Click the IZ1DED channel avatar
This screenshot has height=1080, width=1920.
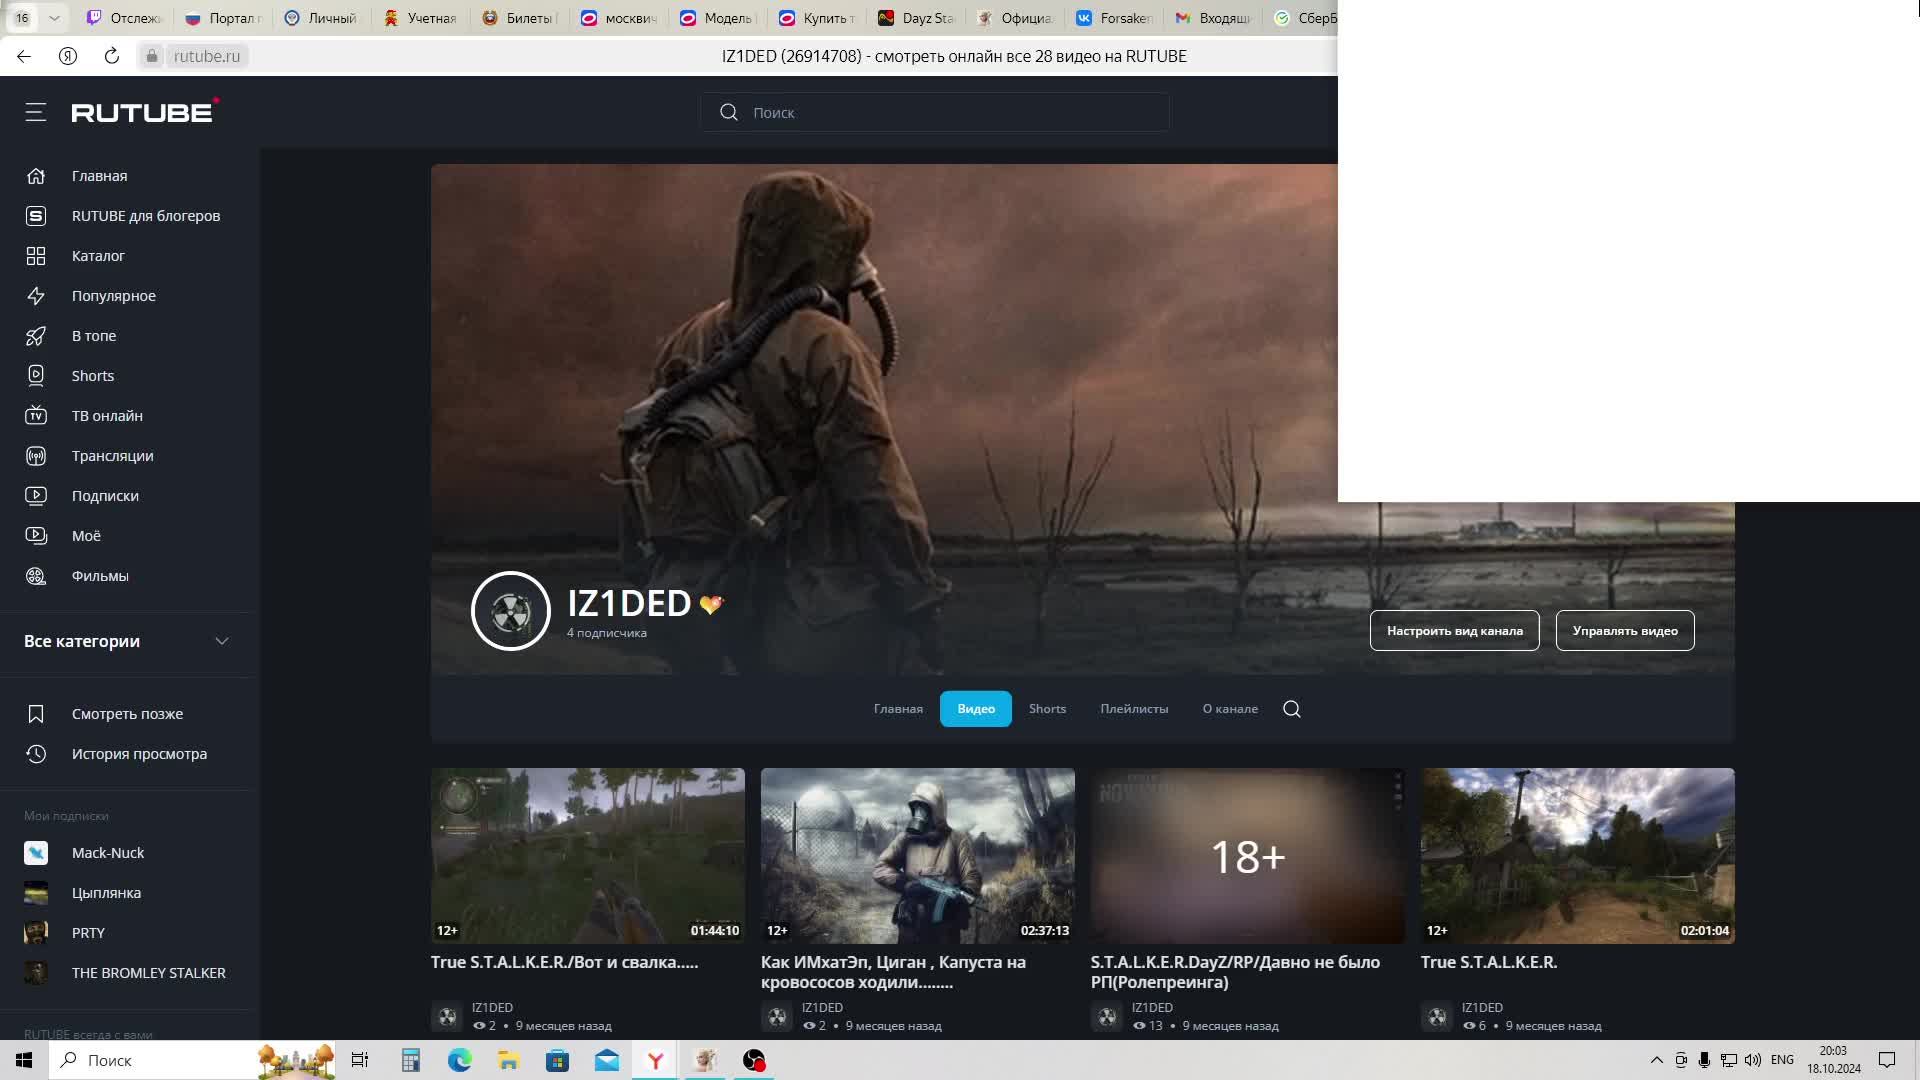511,611
